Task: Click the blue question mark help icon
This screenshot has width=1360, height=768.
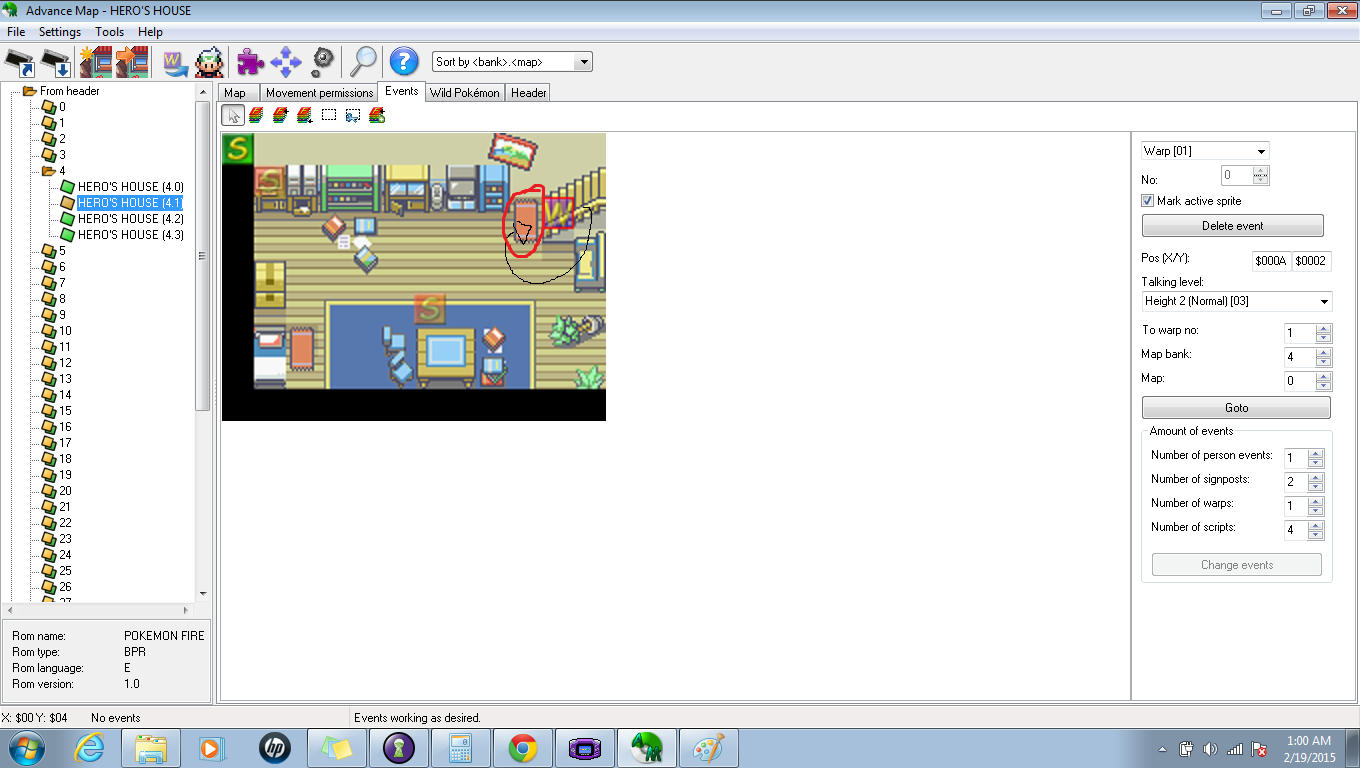Action: (x=403, y=61)
